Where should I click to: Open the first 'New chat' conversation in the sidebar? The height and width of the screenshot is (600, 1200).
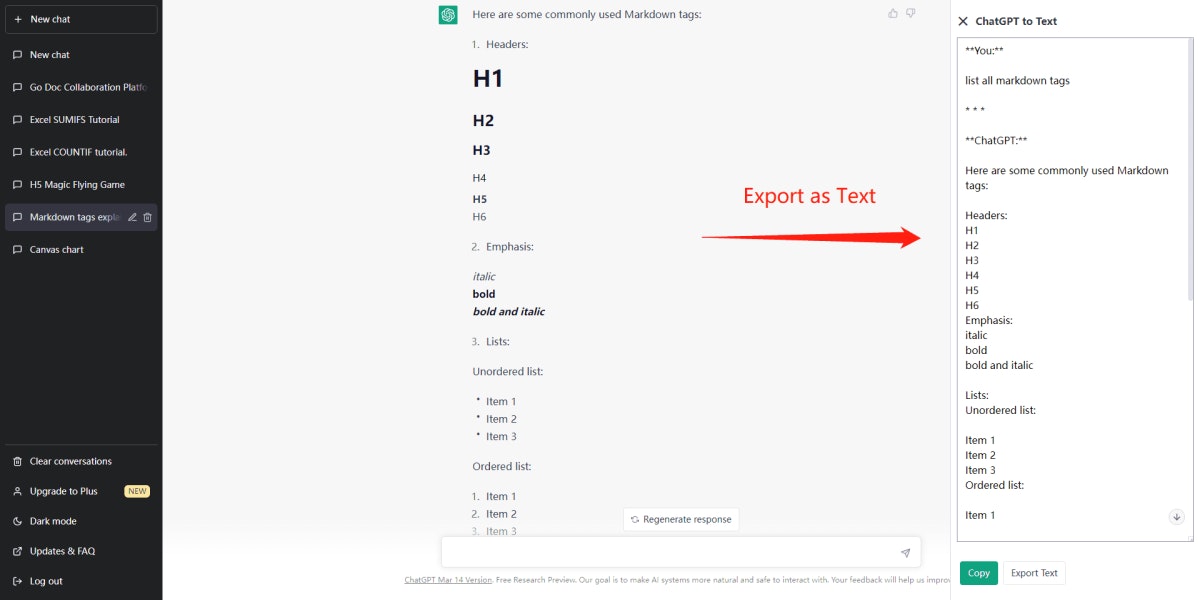pos(81,55)
